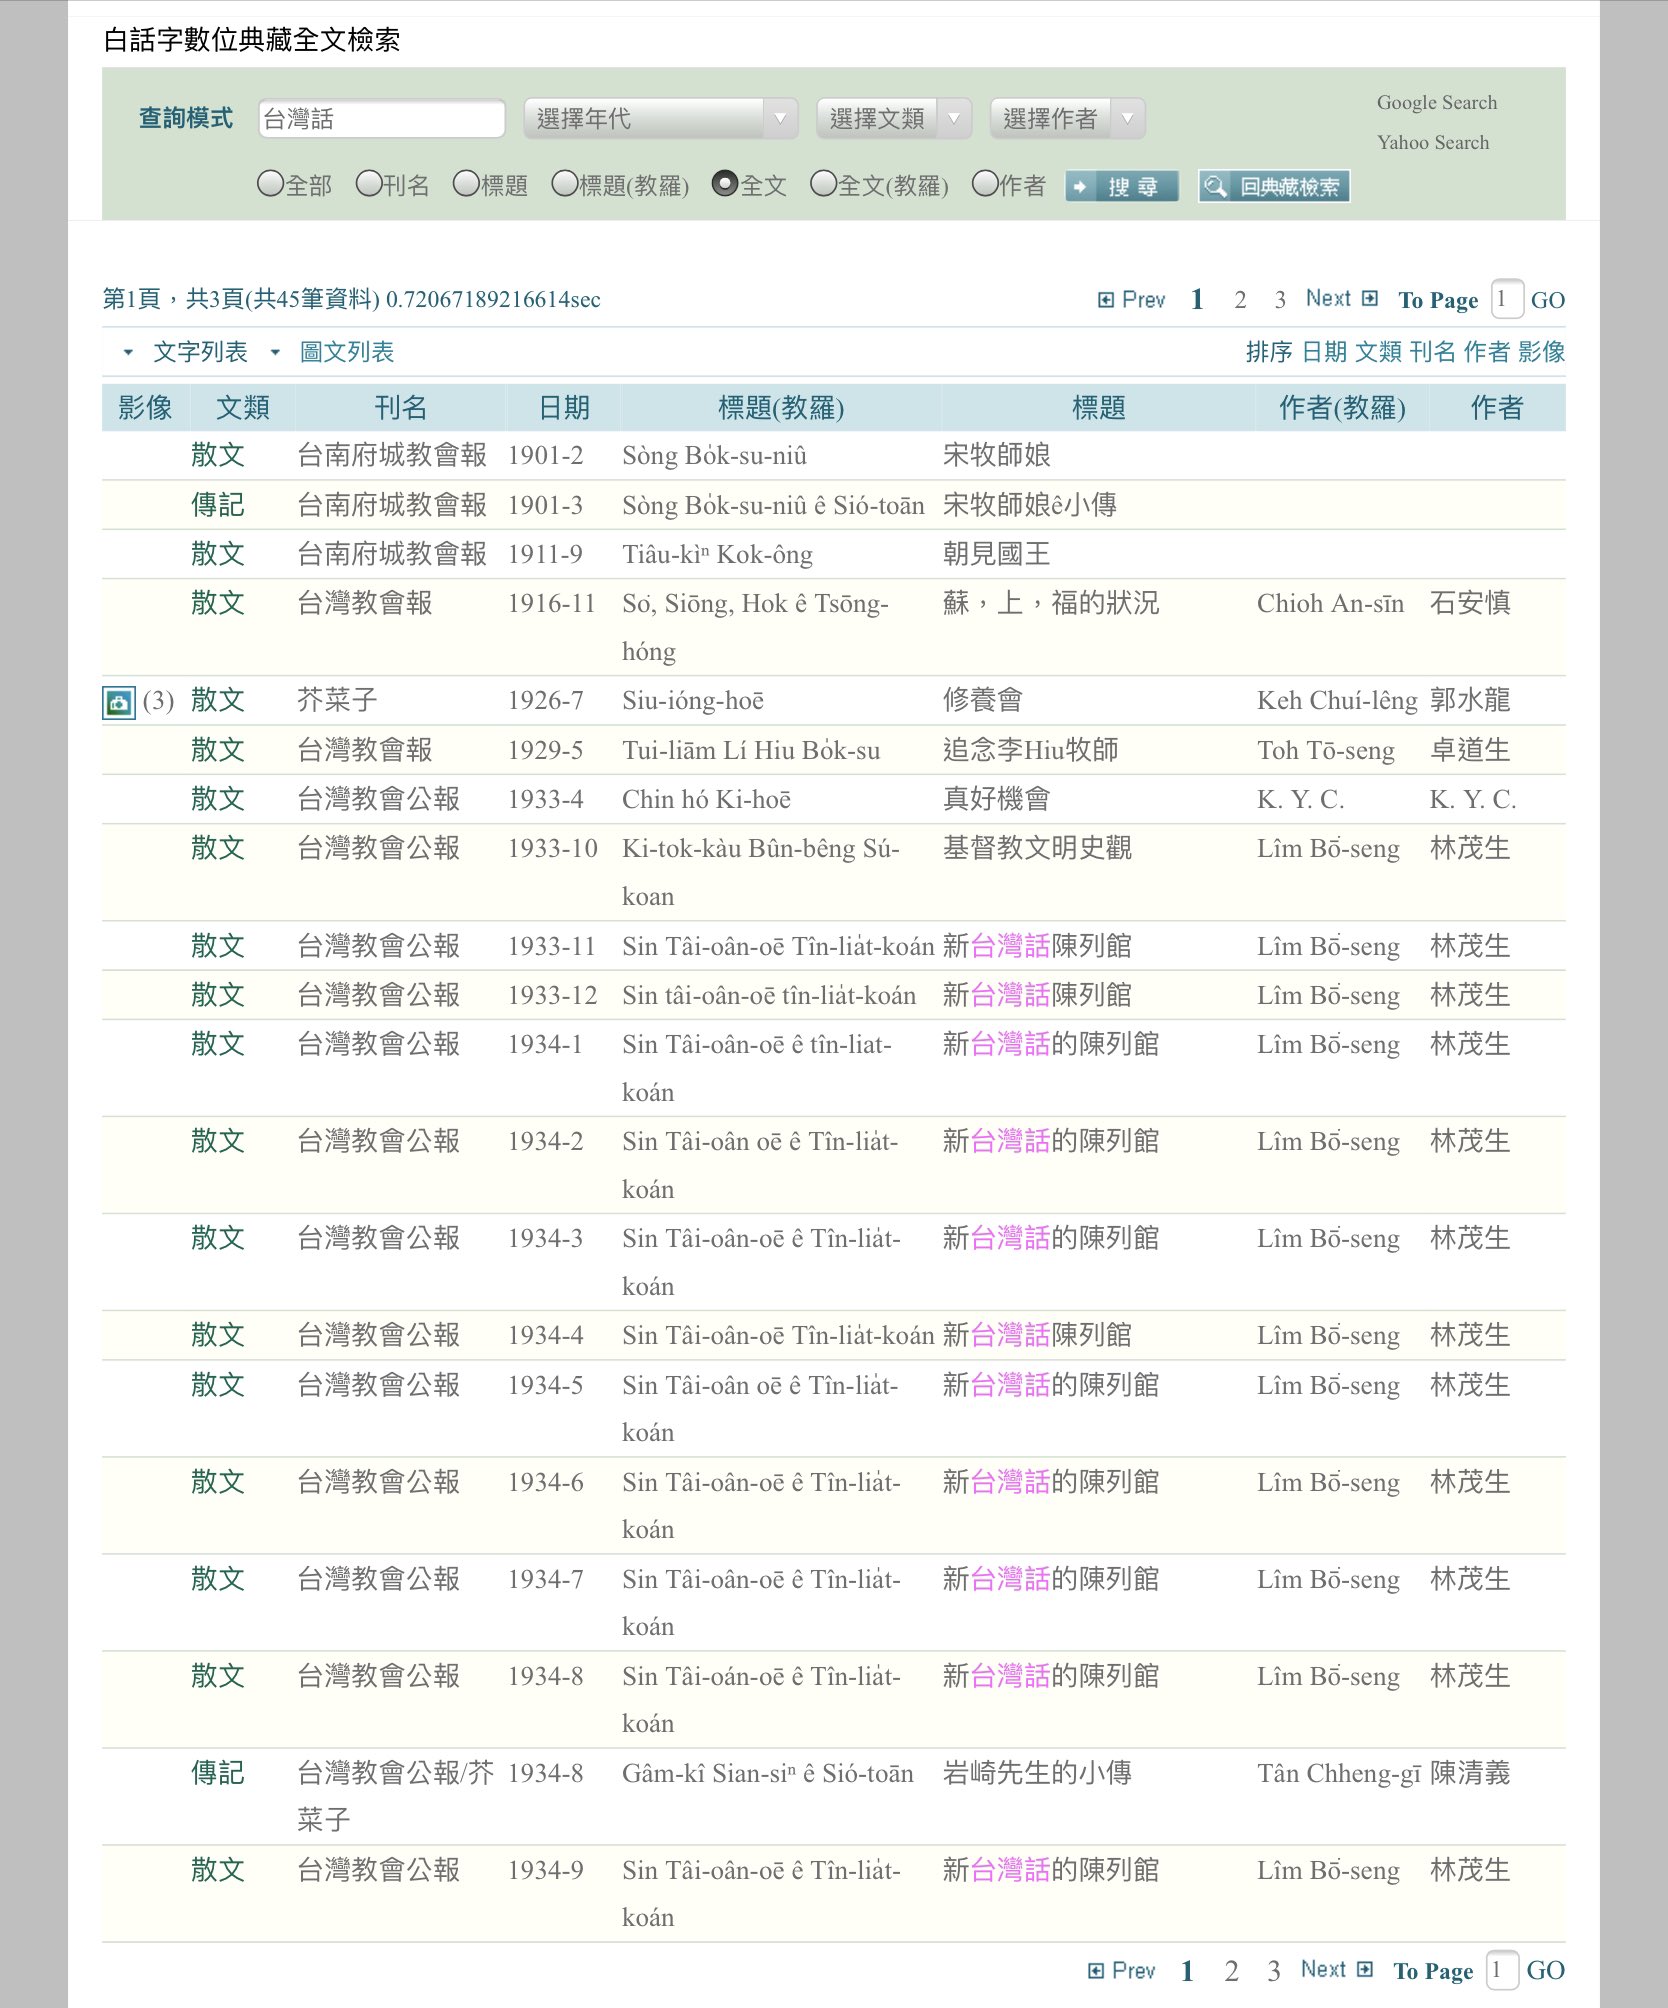The image size is (1668, 2008).
Task: Open the 選擇作者 dropdown
Action: tap(1068, 119)
